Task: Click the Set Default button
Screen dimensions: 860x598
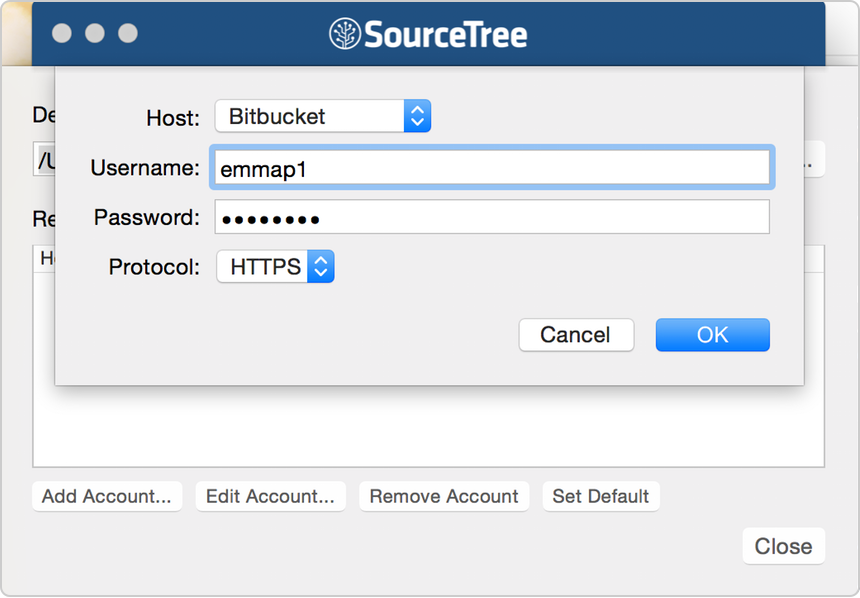Action: coord(601,497)
